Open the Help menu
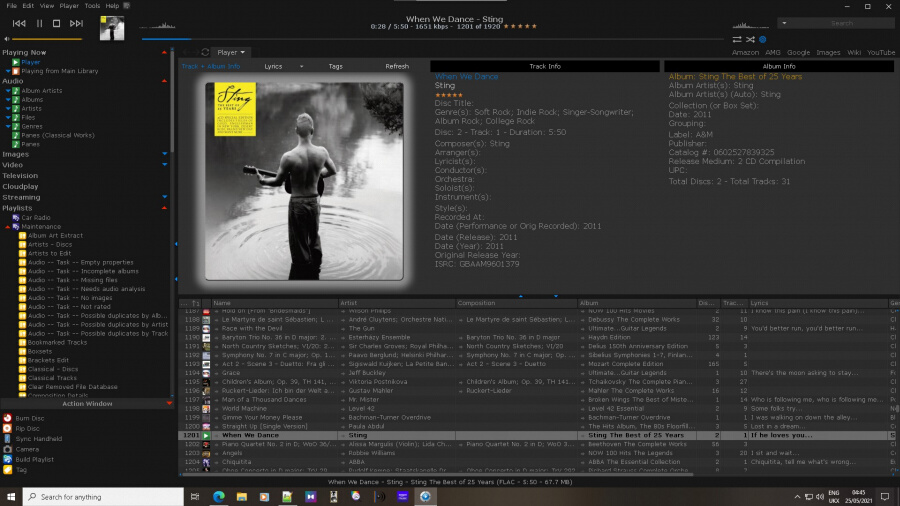Screen dimensions: 900x506 pos(112,6)
